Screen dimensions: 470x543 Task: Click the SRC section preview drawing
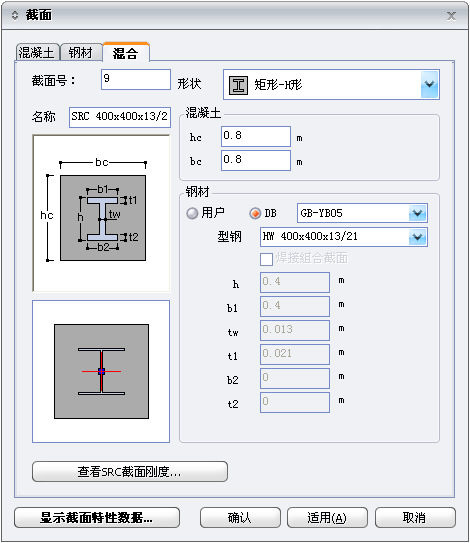pos(101,372)
